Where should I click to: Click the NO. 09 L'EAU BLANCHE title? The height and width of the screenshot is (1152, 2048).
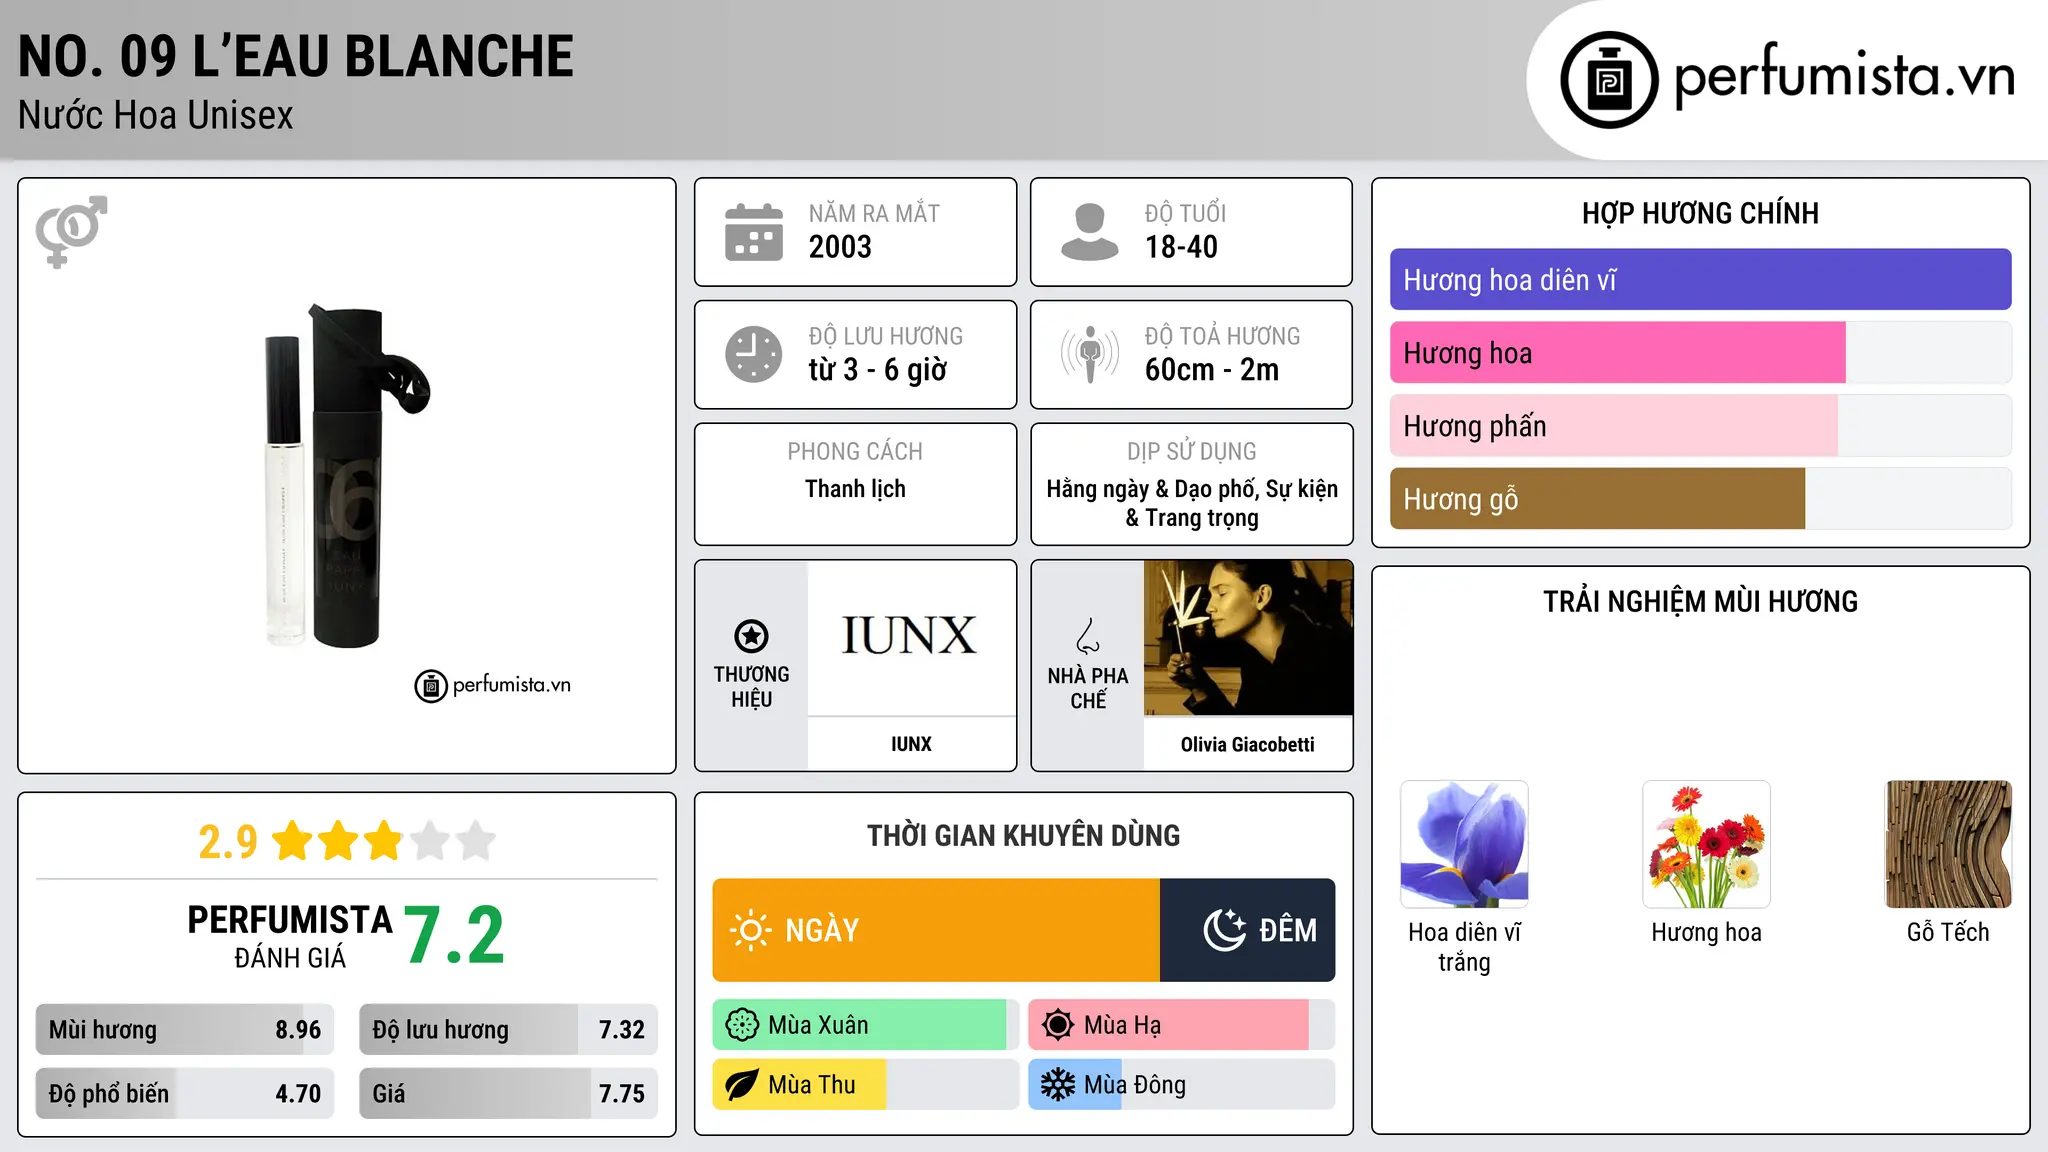(x=296, y=57)
